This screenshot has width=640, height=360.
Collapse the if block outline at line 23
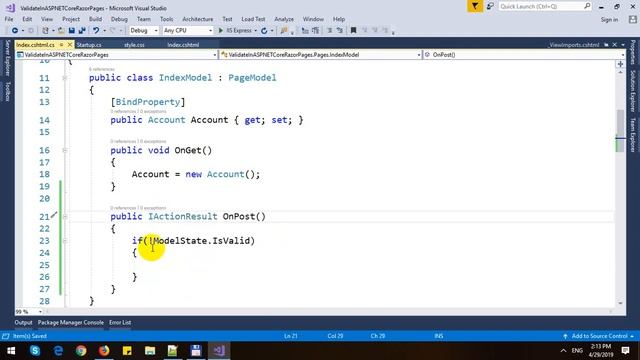[64, 241]
